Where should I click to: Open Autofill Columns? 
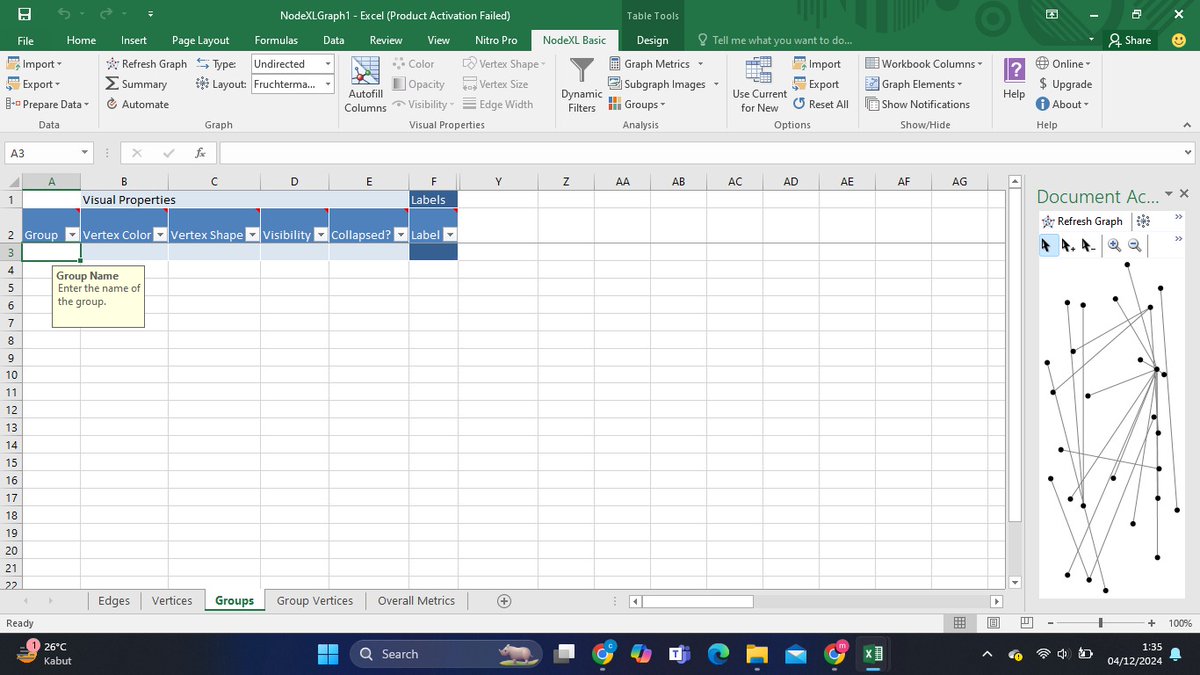[365, 85]
